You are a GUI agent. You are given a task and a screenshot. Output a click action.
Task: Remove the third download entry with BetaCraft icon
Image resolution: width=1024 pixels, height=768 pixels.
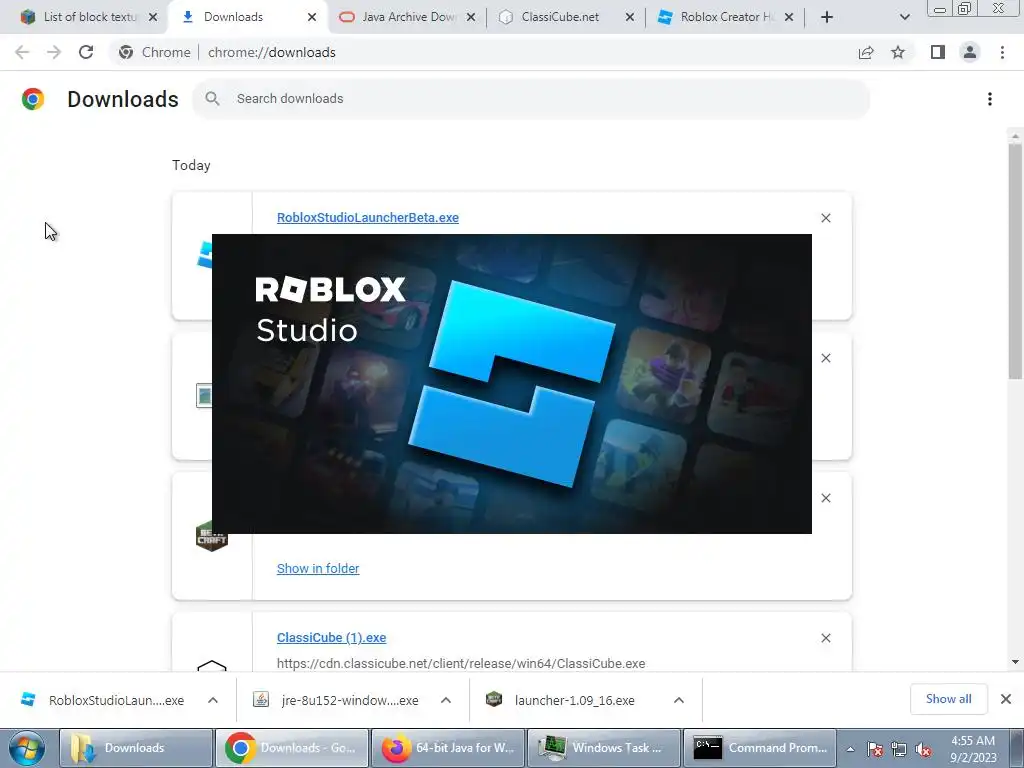[826, 498]
